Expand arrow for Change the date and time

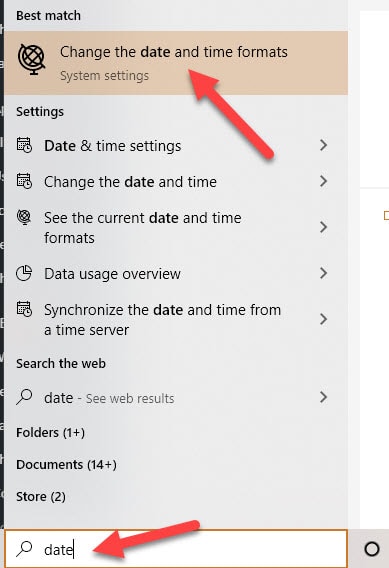[323, 181]
